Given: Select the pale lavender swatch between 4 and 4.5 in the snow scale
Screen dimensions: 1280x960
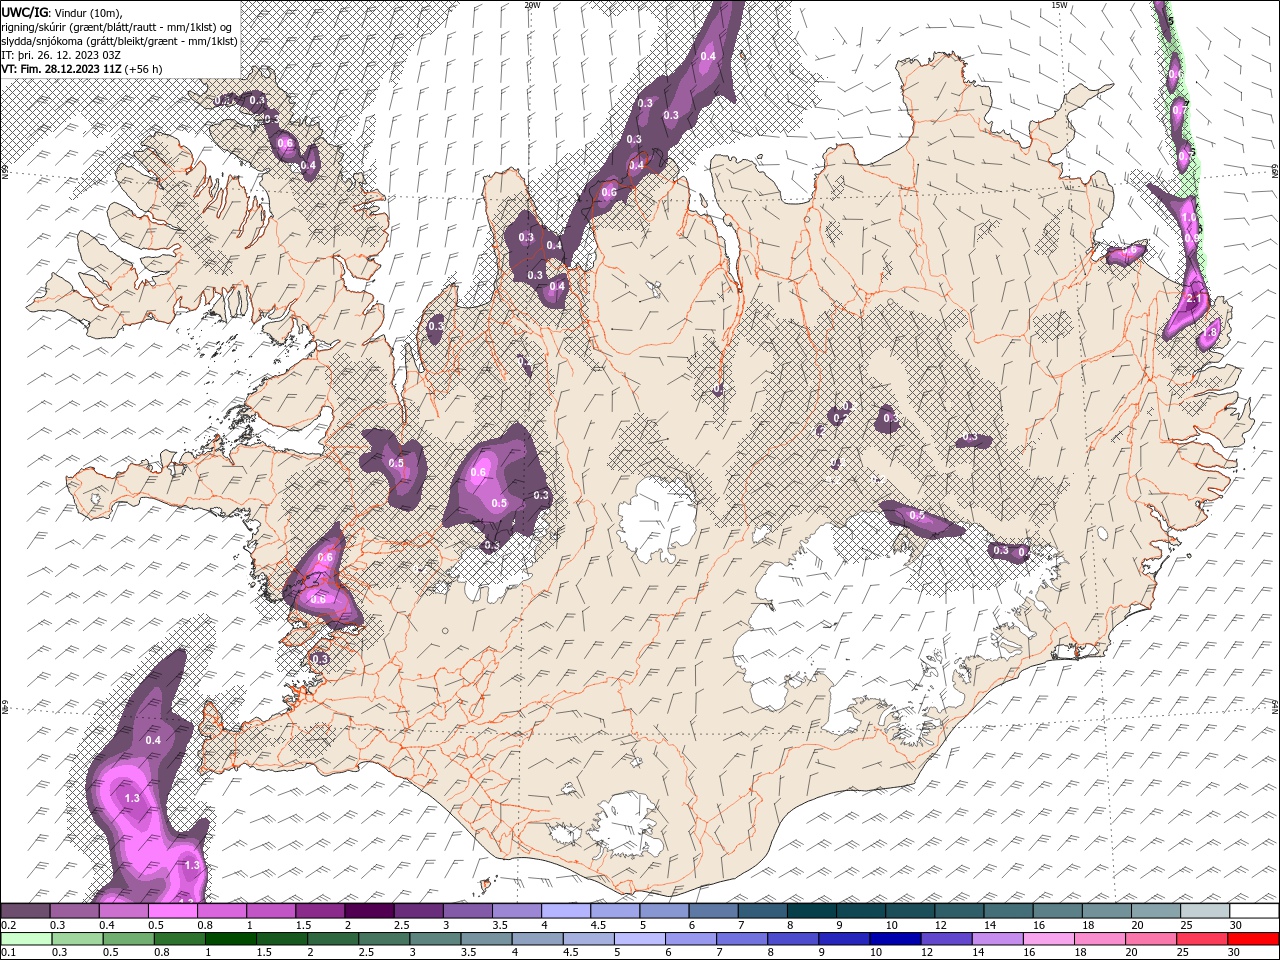Looking at the screenshot, I should pos(565,911).
